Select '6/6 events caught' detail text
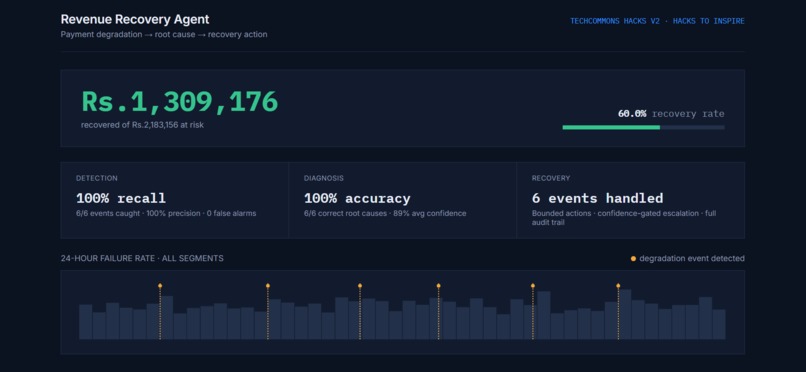 [x=108, y=213]
